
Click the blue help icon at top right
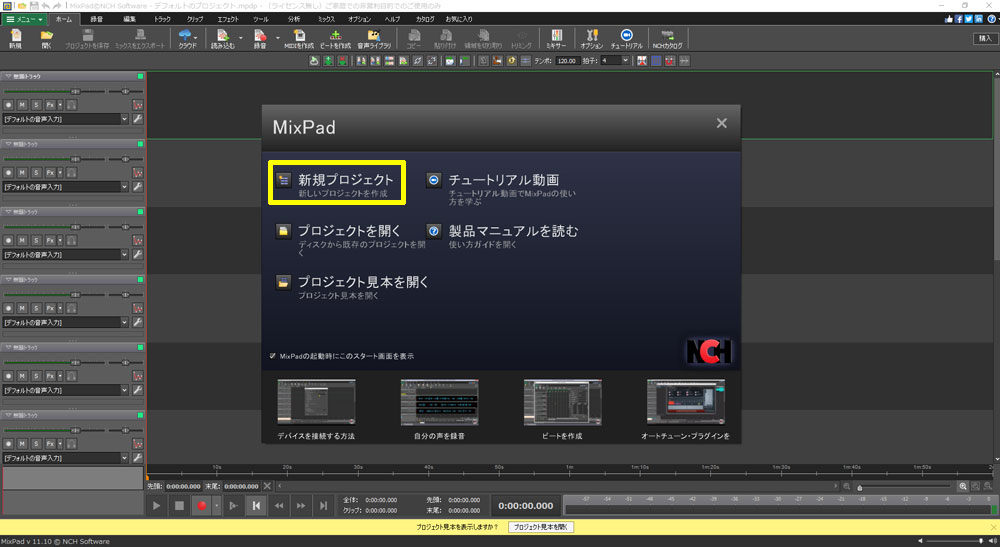(991, 19)
